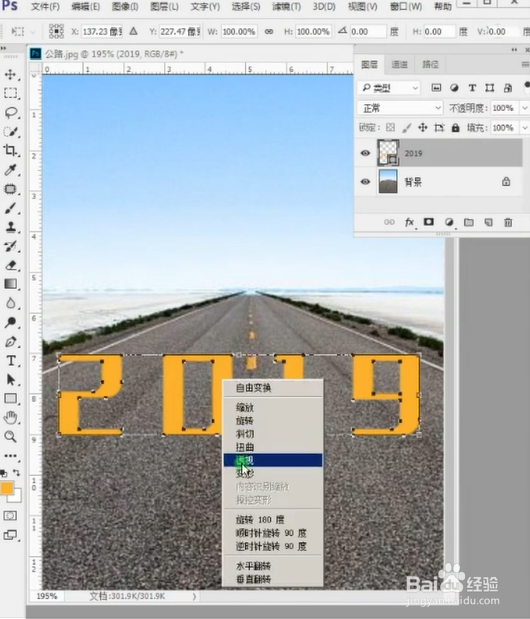Open the 不透明度 opacity dropdown arrow

click(524, 108)
